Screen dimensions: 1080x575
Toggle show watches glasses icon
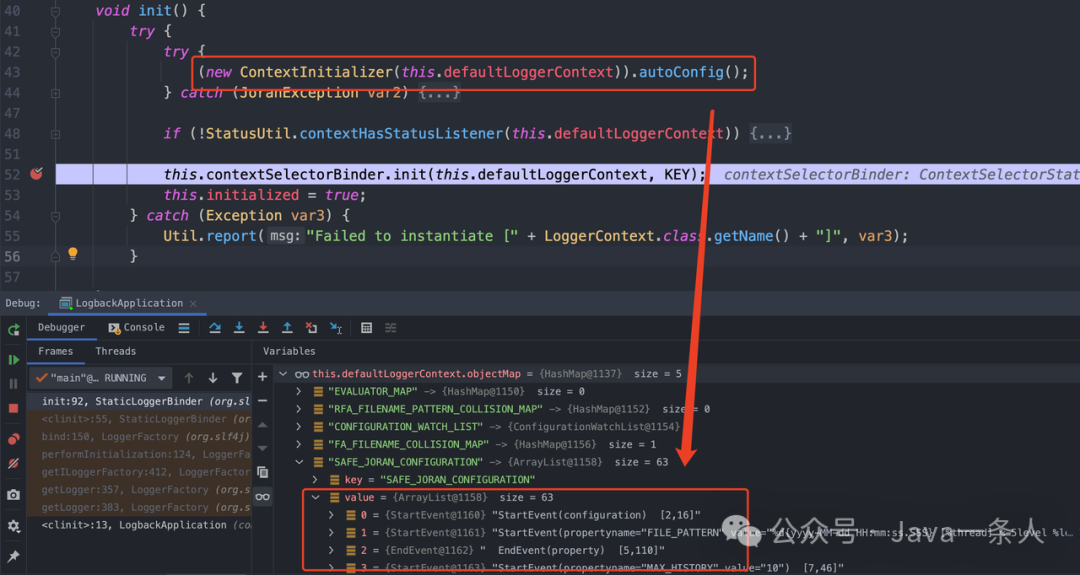(x=262, y=496)
